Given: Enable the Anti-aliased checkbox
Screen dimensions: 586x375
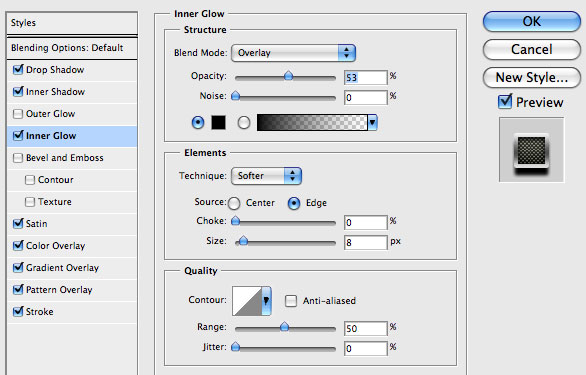Looking at the screenshot, I should point(291,301).
